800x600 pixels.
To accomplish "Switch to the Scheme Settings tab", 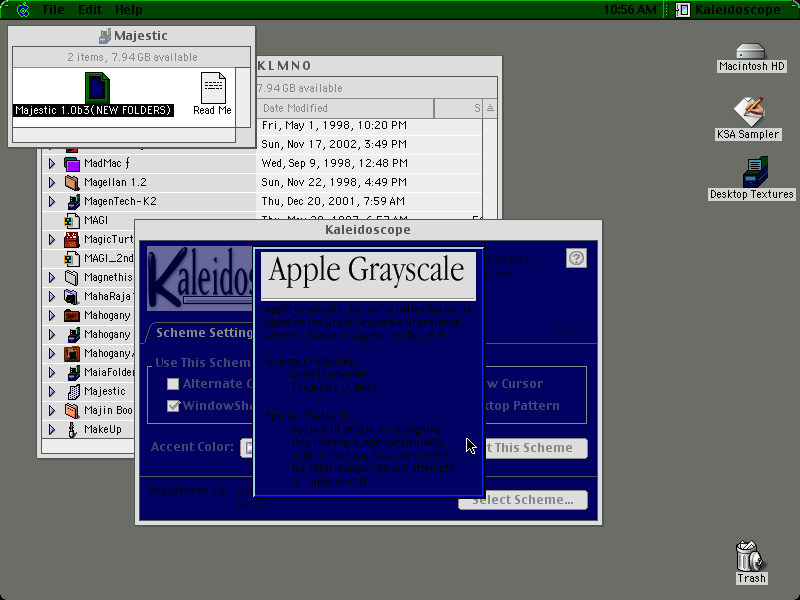I will click(x=203, y=333).
